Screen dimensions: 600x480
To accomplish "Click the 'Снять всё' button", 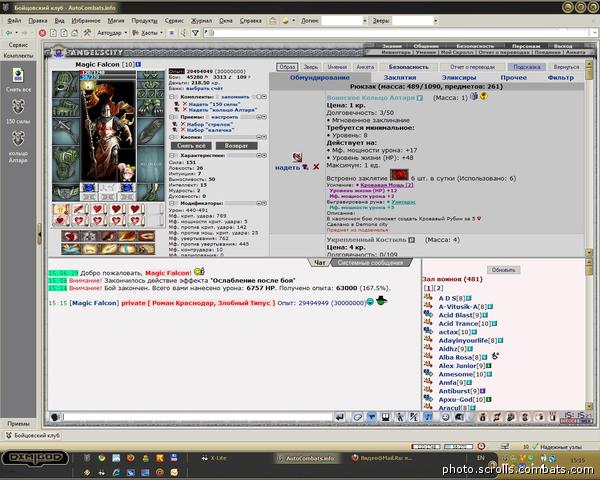I will click(191, 146).
